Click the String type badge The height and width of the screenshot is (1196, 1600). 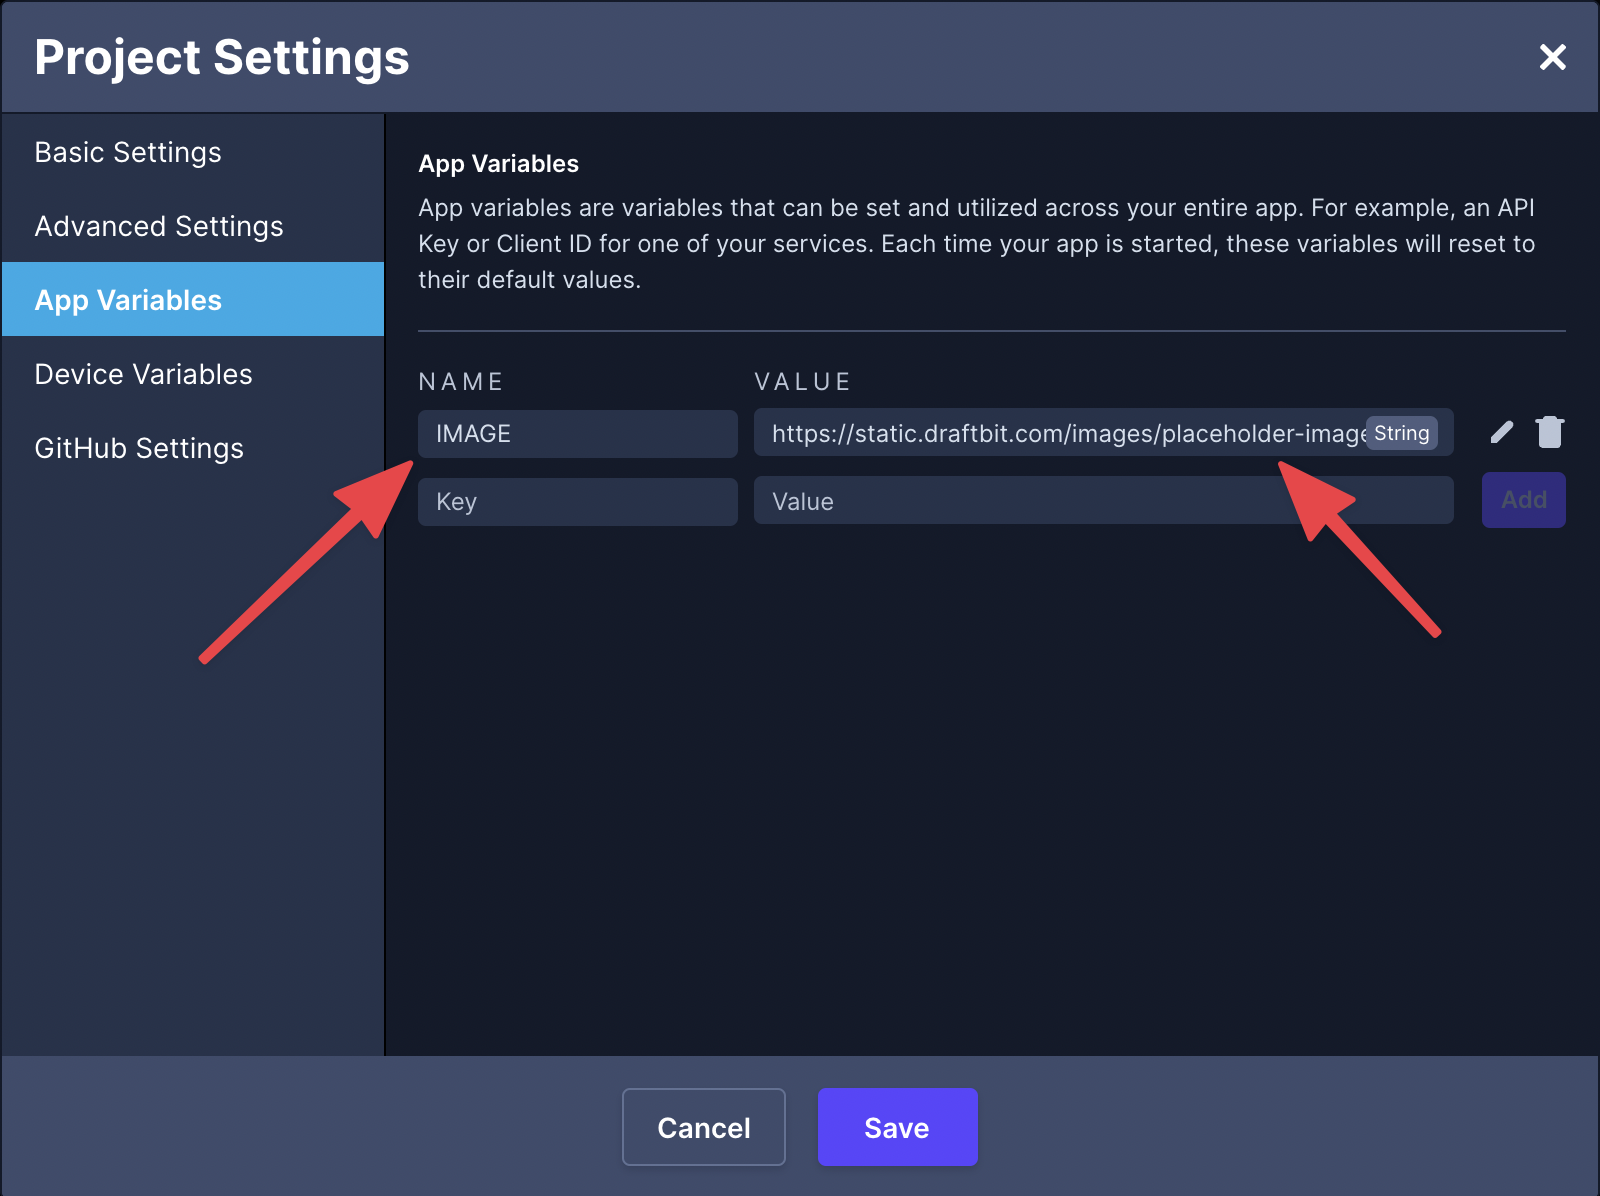pos(1401,433)
